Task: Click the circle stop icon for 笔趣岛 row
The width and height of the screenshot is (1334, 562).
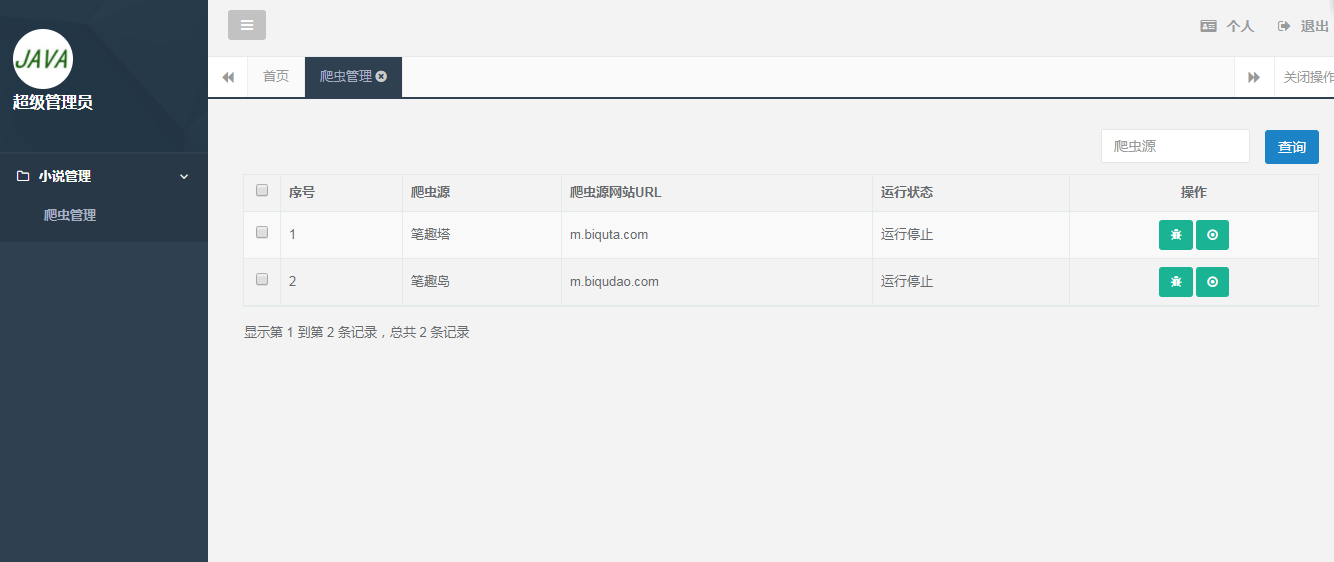Action: [1212, 282]
